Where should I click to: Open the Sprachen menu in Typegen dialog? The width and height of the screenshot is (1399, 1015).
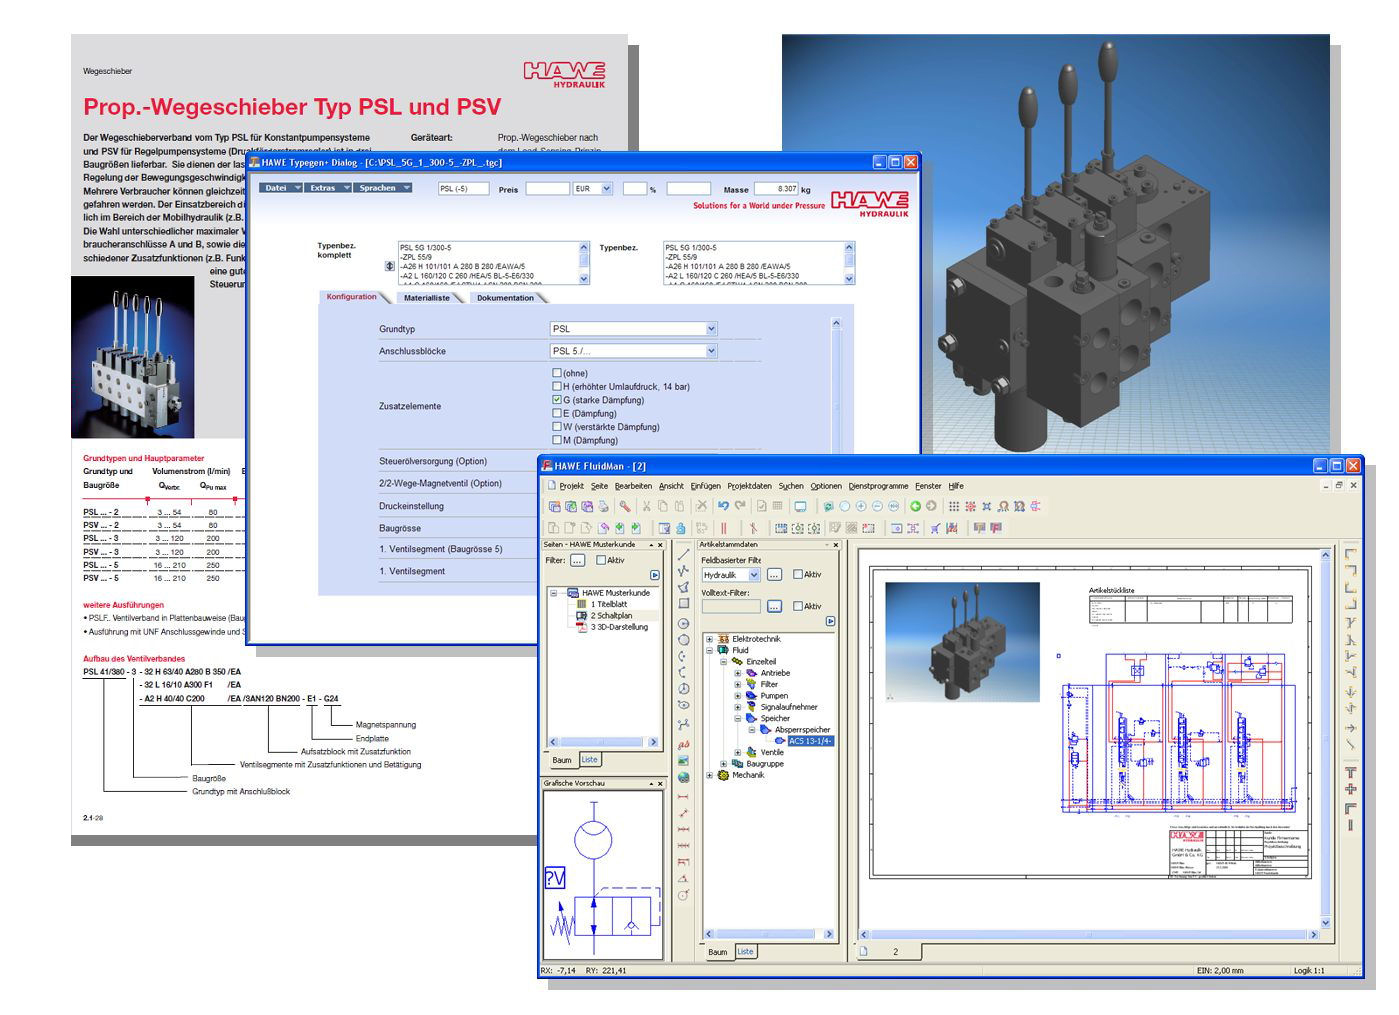[383, 188]
